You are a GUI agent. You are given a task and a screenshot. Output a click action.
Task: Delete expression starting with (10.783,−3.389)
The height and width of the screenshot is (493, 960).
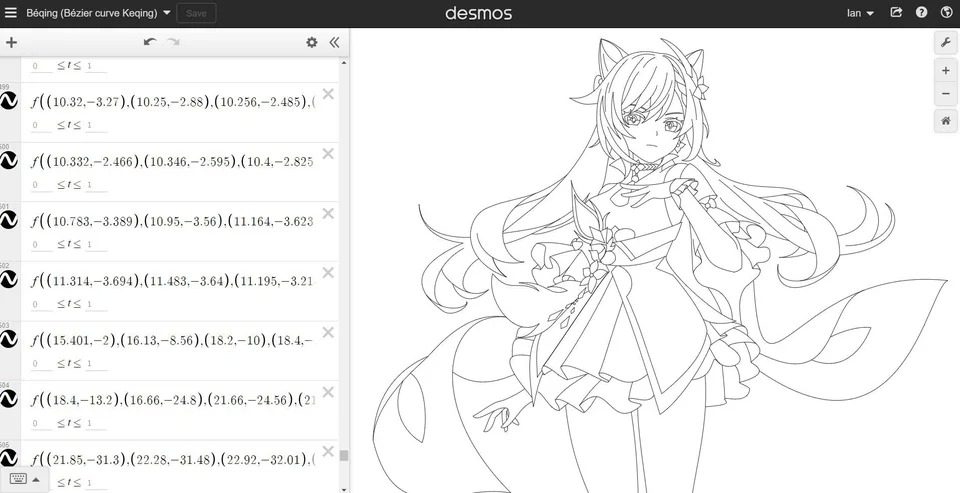click(x=328, y=214)
